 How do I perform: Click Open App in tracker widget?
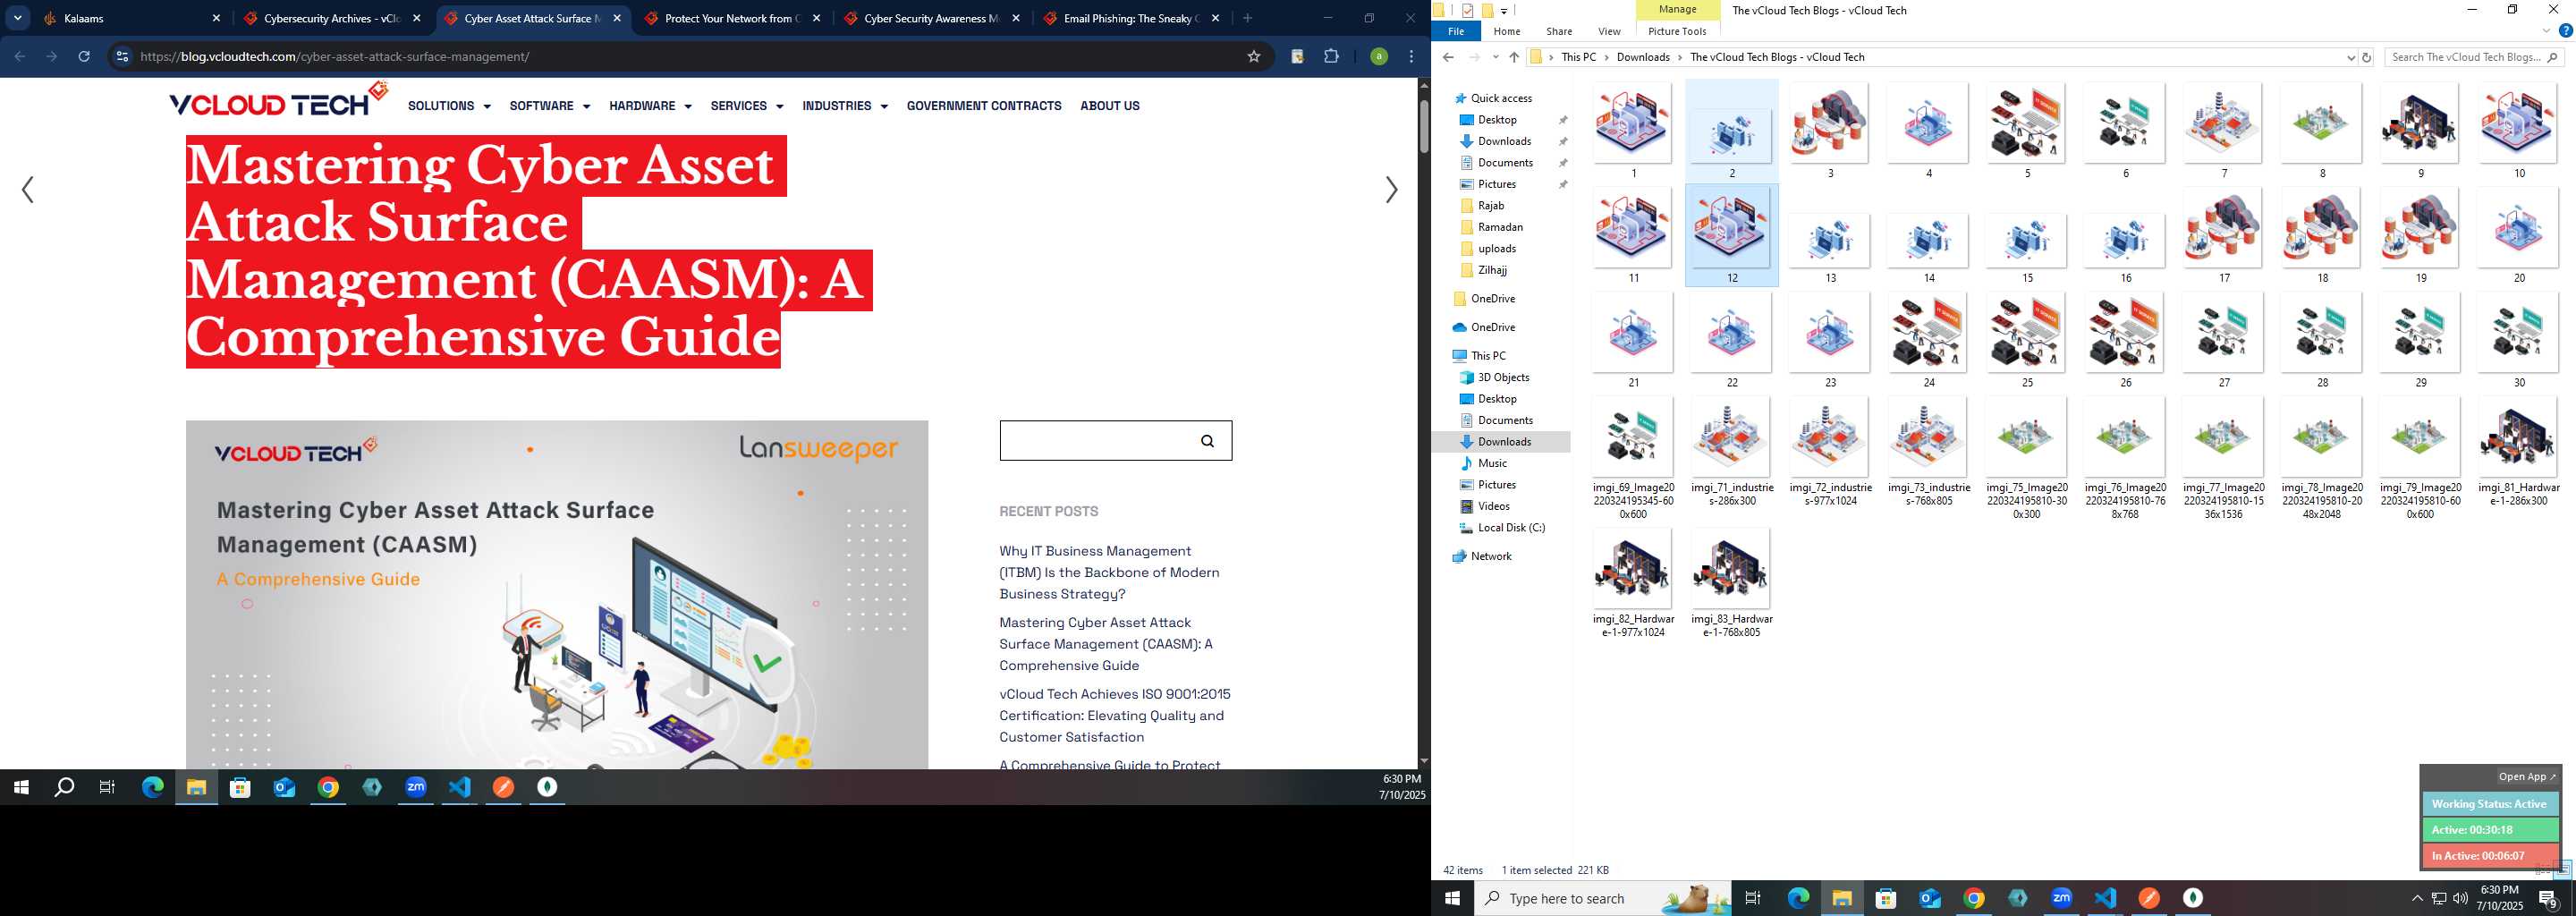pyautogui.click(x=2525, y=777)
